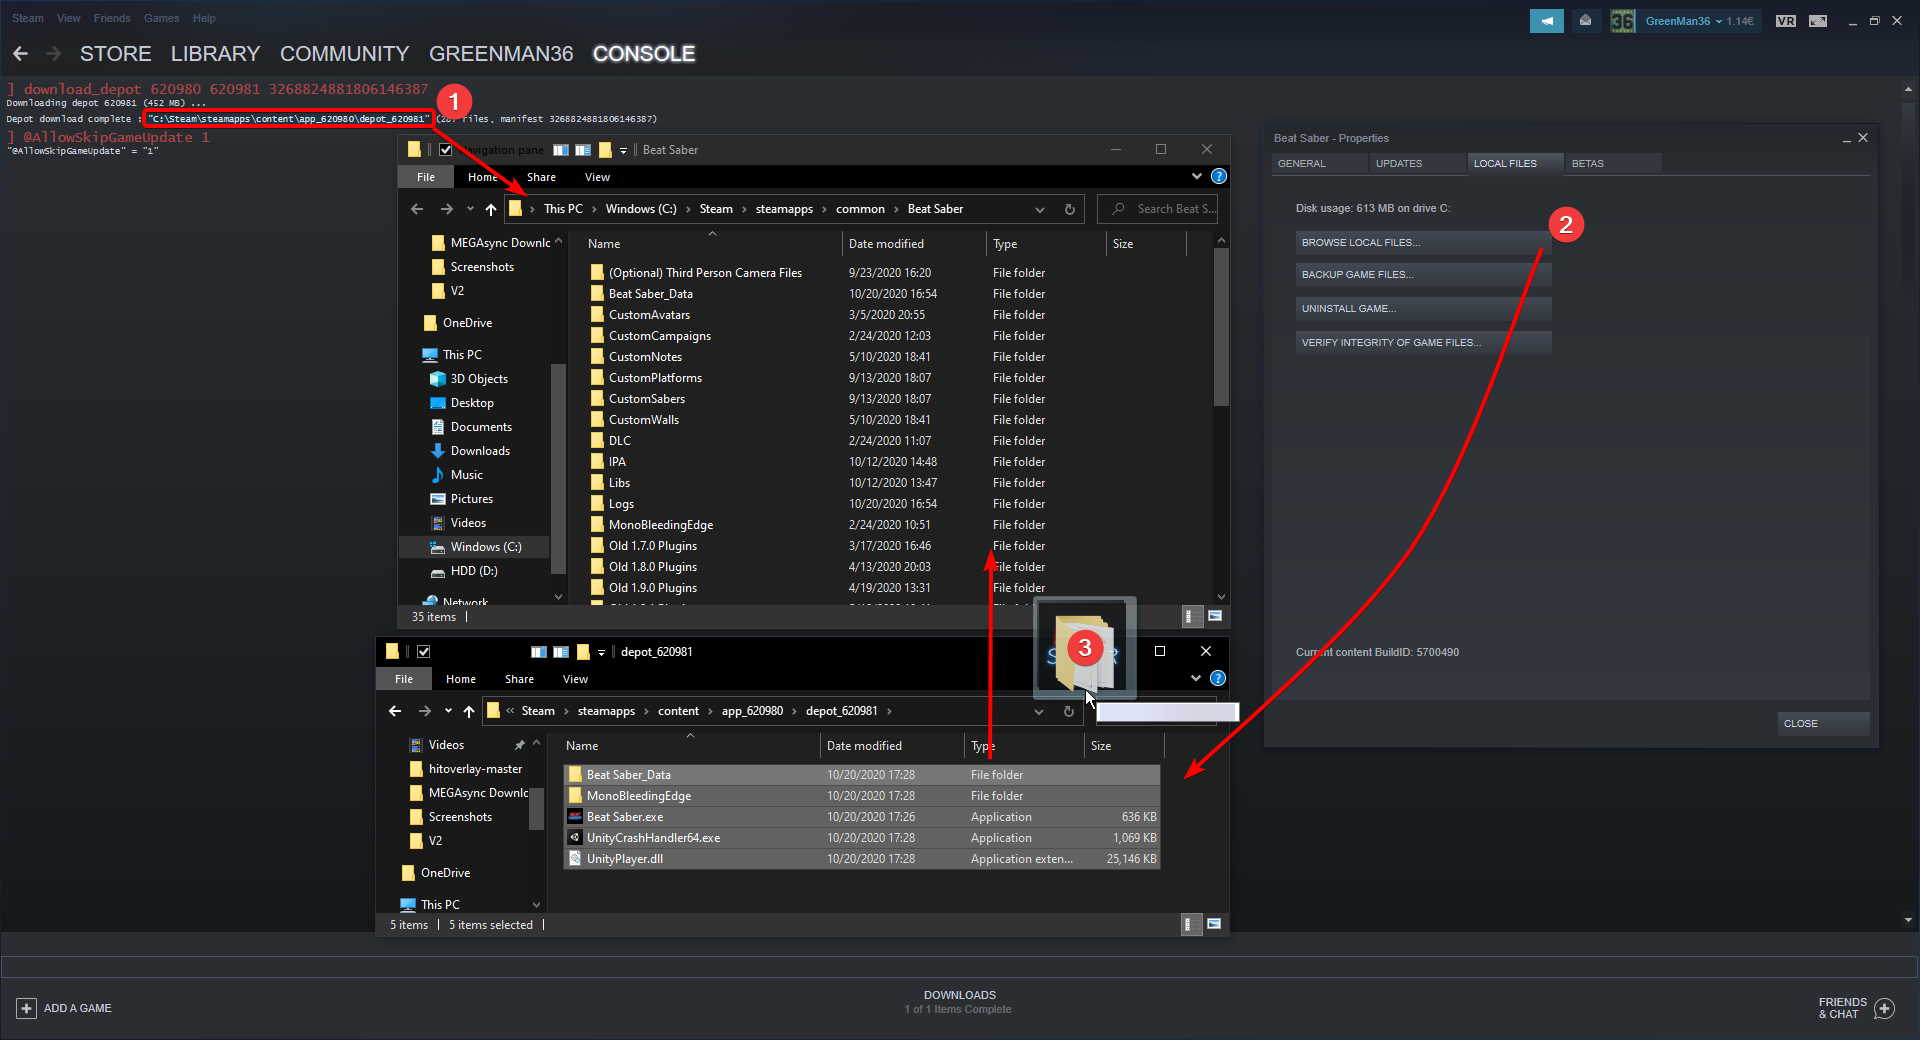Expand the Beat Saber window ribbon
Screen dimensions: 1920x1040
[1197, 177]
